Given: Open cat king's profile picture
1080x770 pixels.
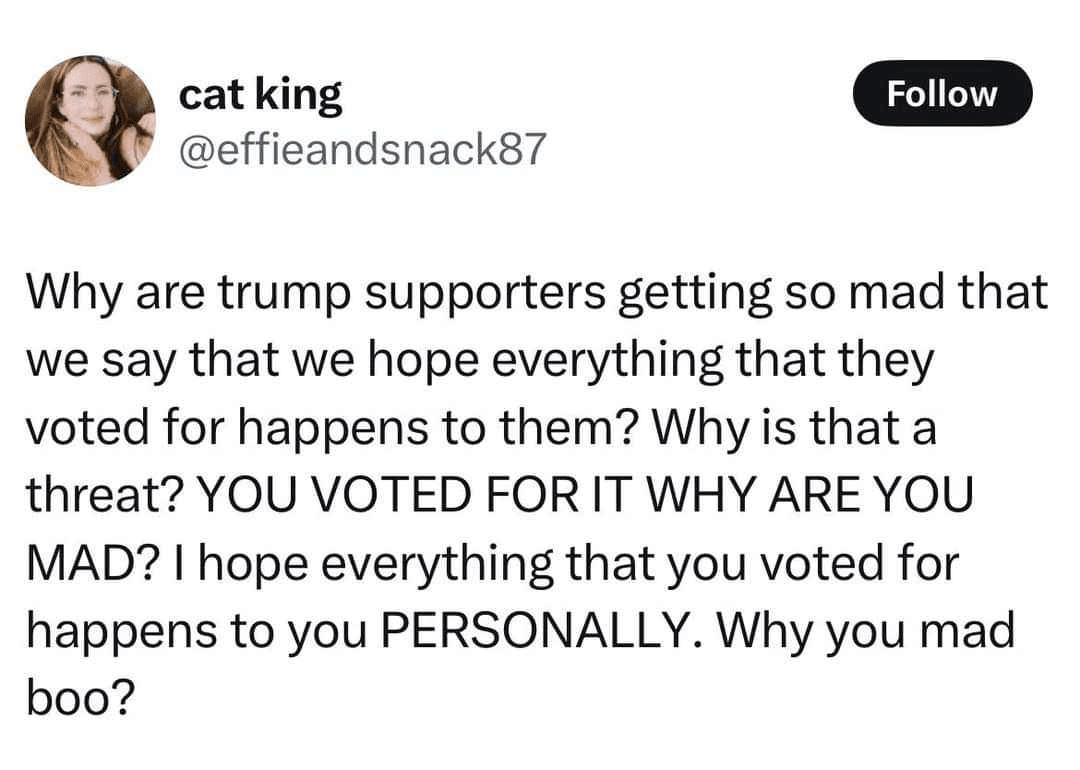Looking at the screenshot, I should [90, 121].
